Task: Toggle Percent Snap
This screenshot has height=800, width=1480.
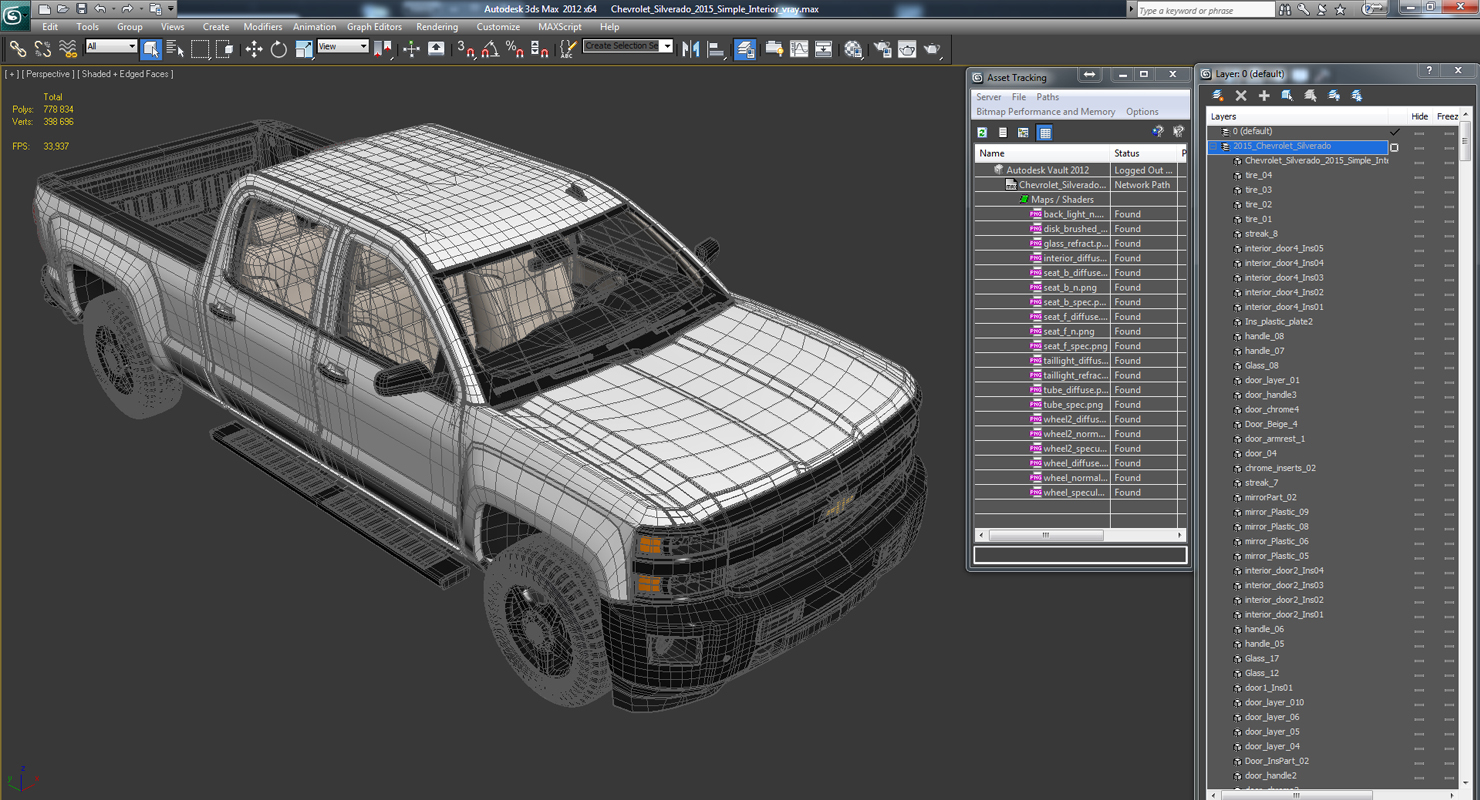Action: click(515, 48)
